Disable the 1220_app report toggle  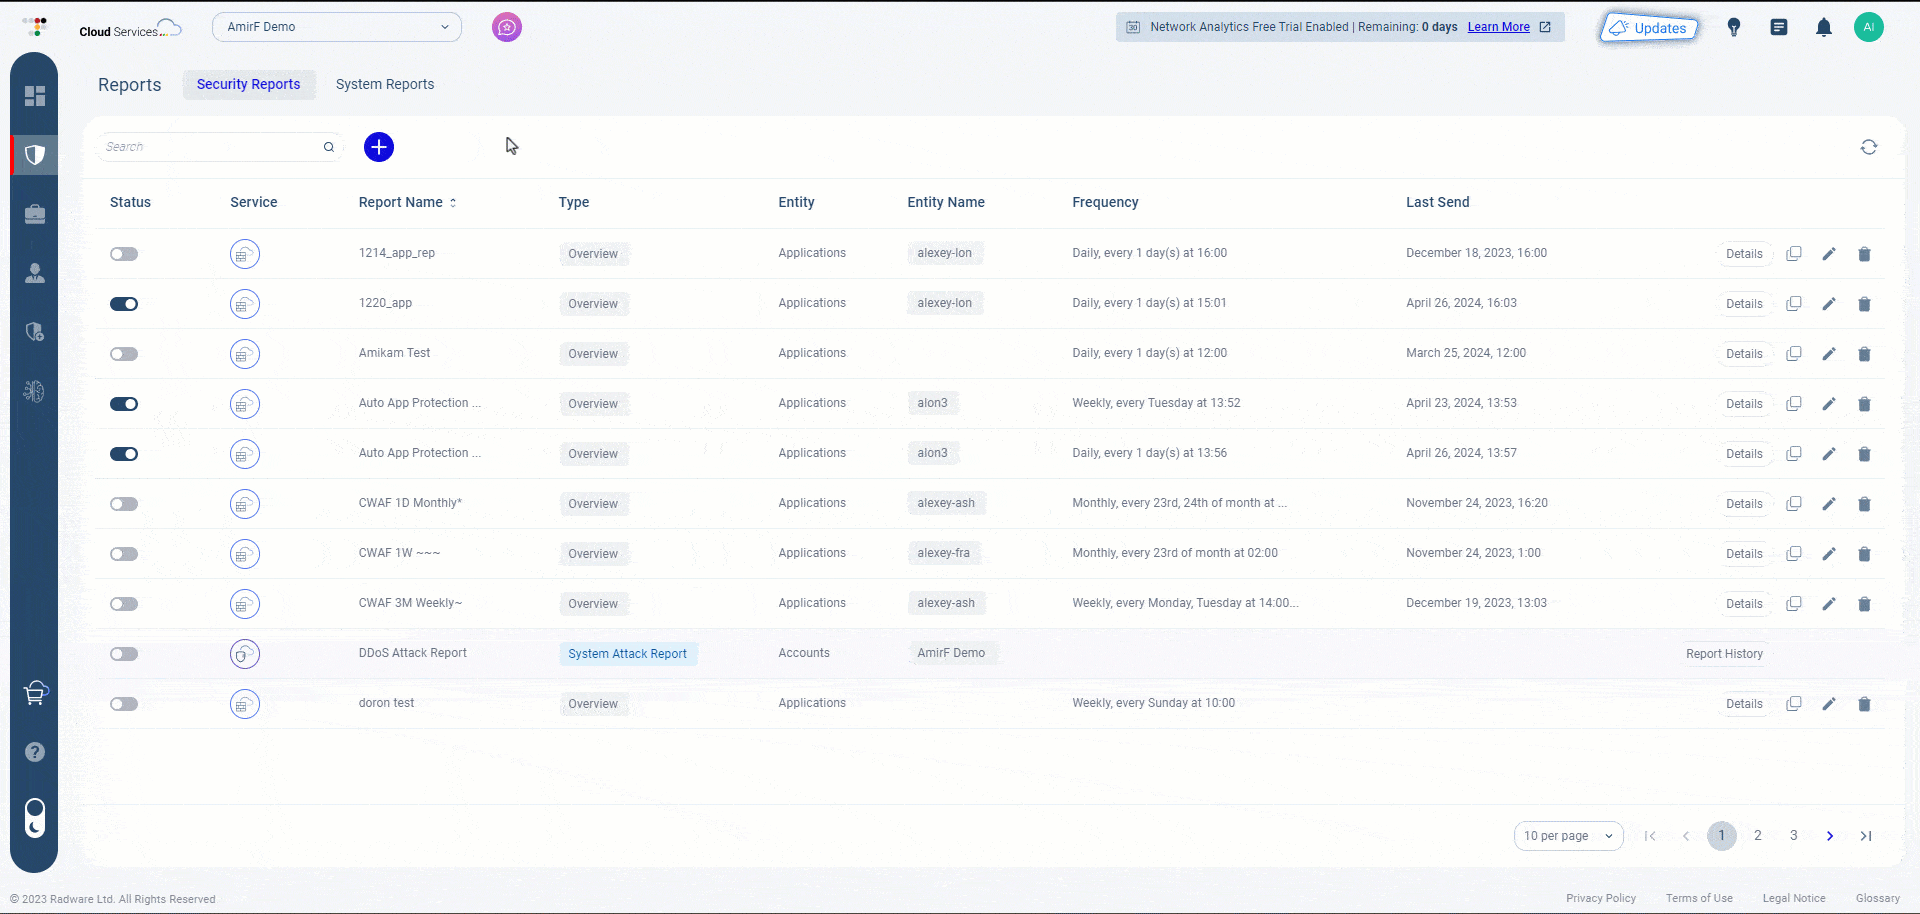(124, 304)
